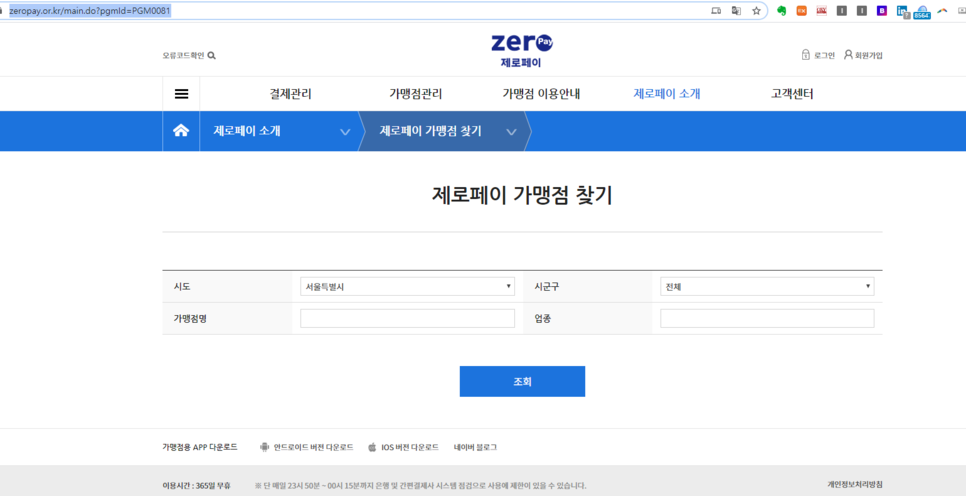The height and width of the screenshot is (496, 966).
Task: Click the Android icon in footer
Action: (265, 447)
